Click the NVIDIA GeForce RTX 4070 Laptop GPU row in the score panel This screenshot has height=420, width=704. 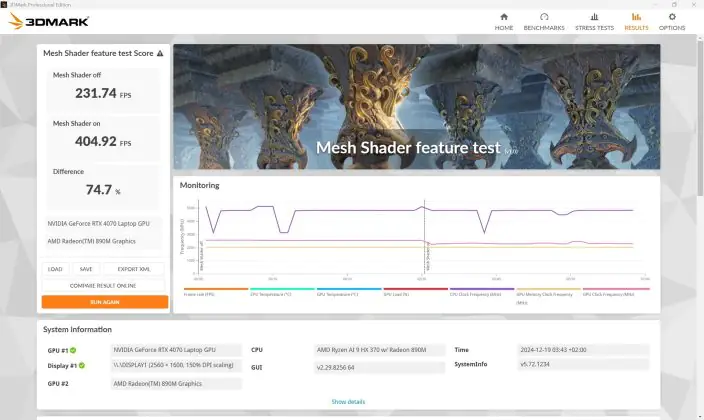tap(104, 224)
